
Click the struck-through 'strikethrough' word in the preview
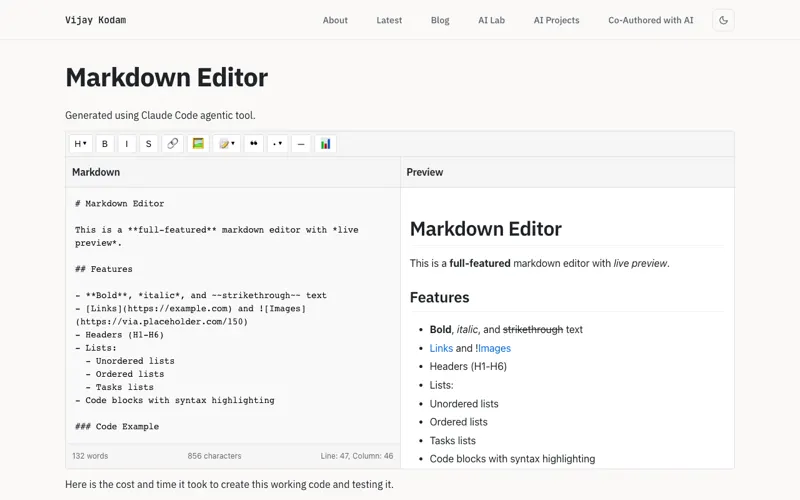pos(533,330)
